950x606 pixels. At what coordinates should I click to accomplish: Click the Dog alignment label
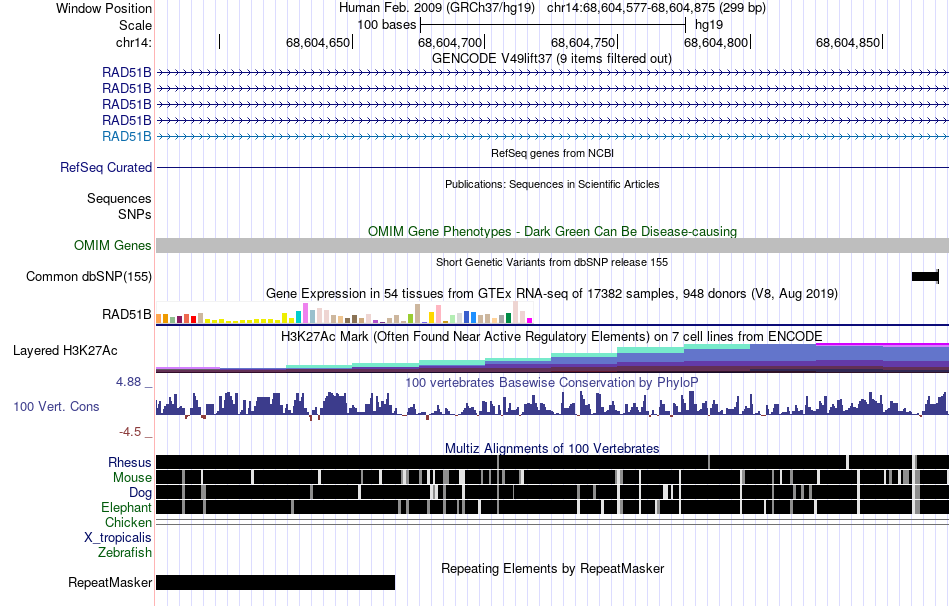[140, 493]
